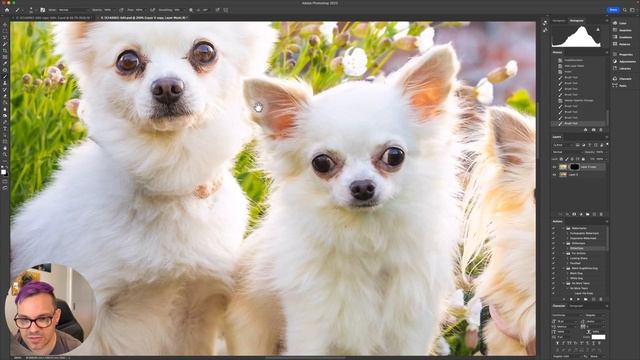Open the Paths panel button
This screenshot has width=640, height=360.
620,85
